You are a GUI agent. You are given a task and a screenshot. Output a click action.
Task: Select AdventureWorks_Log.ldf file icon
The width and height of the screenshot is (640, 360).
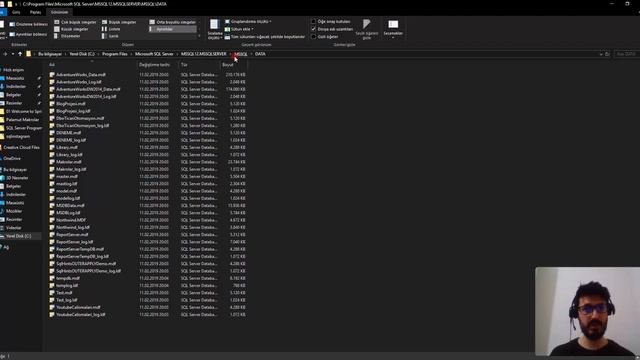coord(52,82)
